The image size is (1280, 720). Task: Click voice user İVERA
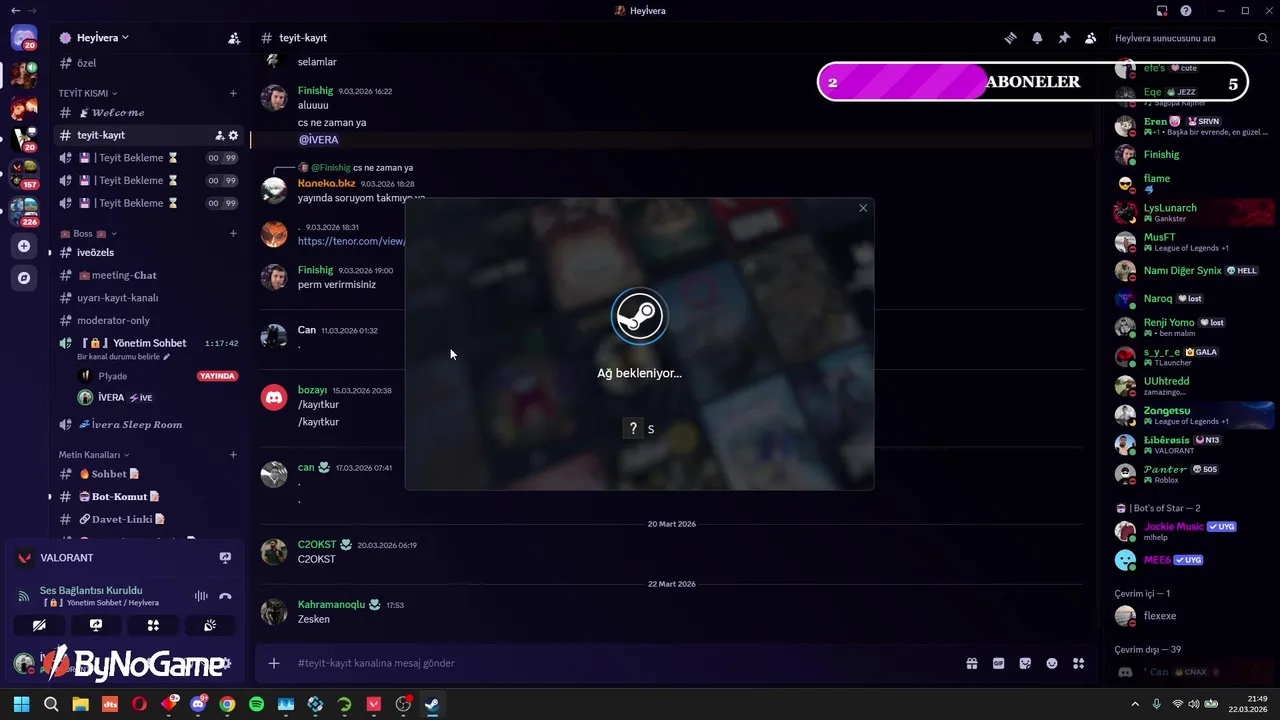[158, 398]
